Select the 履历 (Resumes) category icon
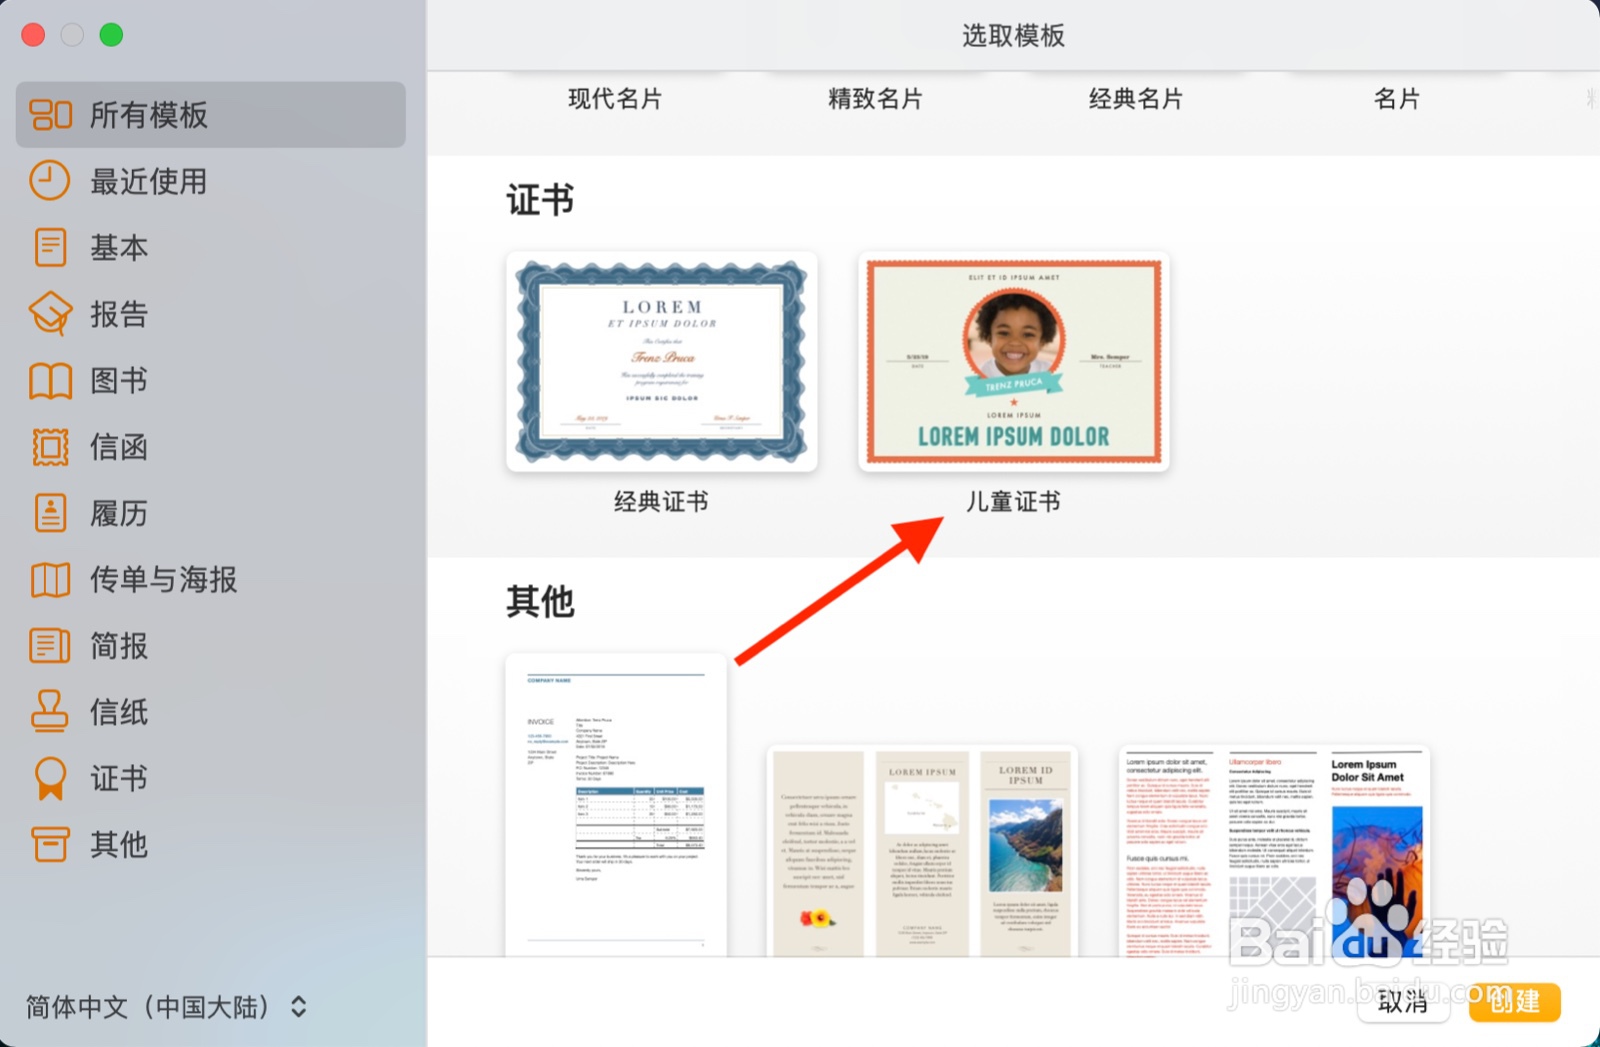Image resolution: width=1600 pixels, height=1047 pixels. tap(49, 513)
